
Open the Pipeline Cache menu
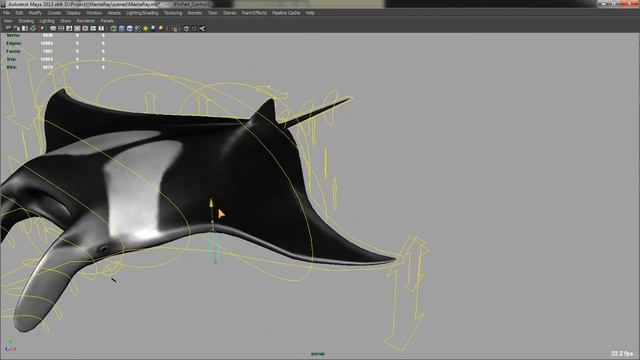point(286,13)
